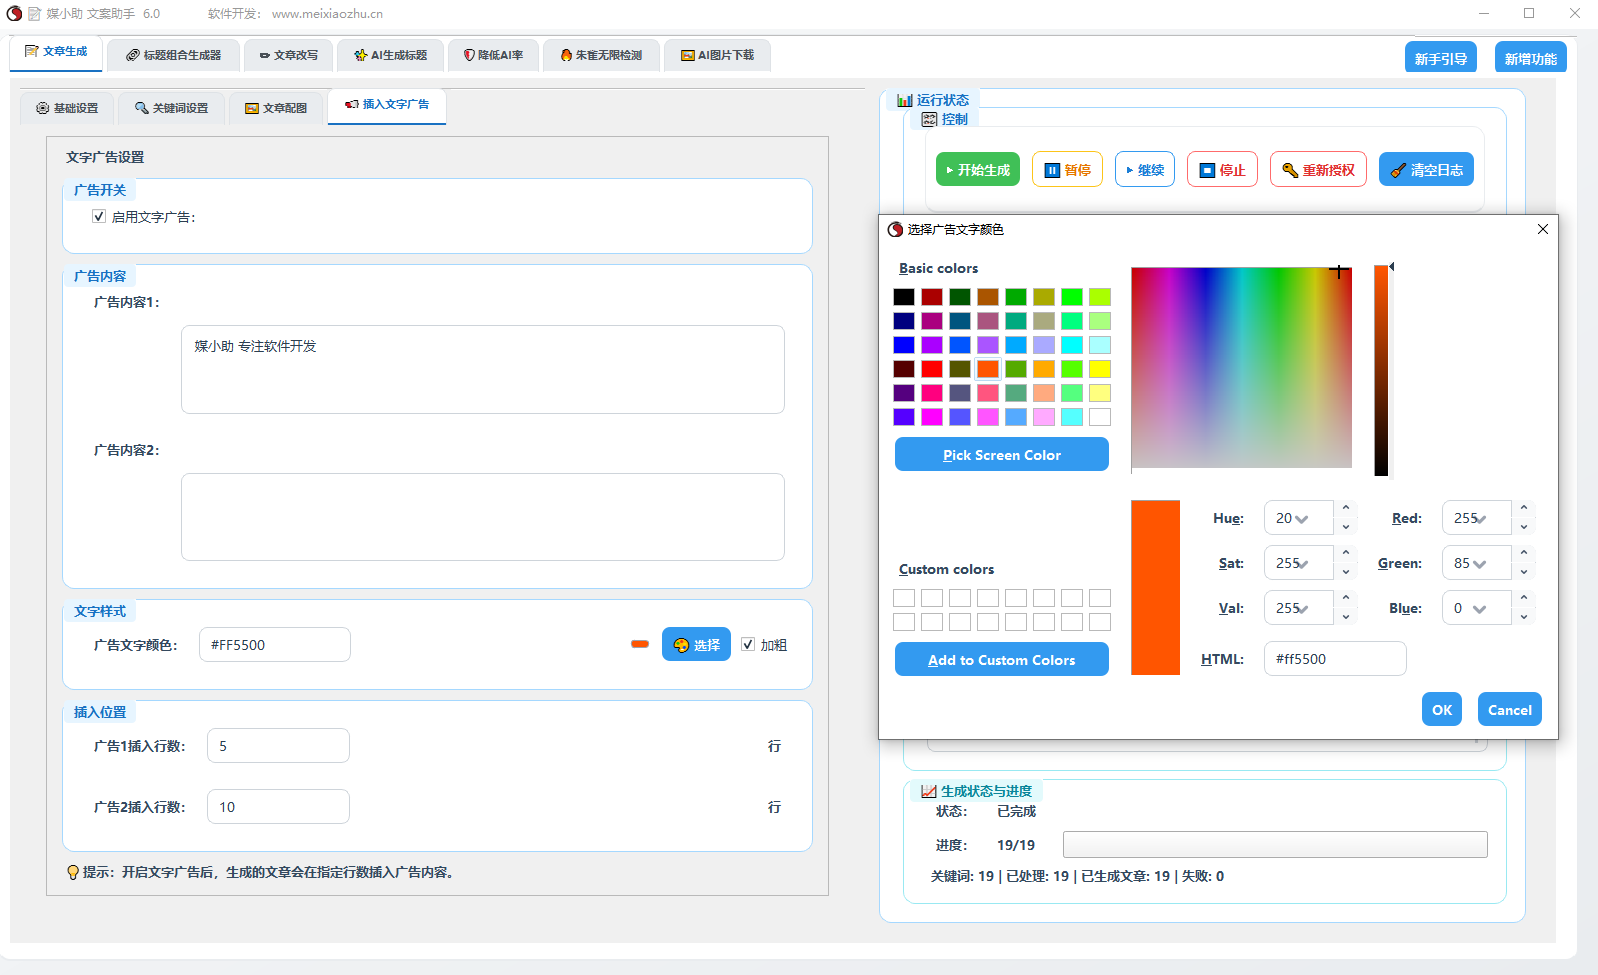This screenshot has height=975, width=1598.
Task: Decrease the Red value with down arrow
Action: (1524, 527)
